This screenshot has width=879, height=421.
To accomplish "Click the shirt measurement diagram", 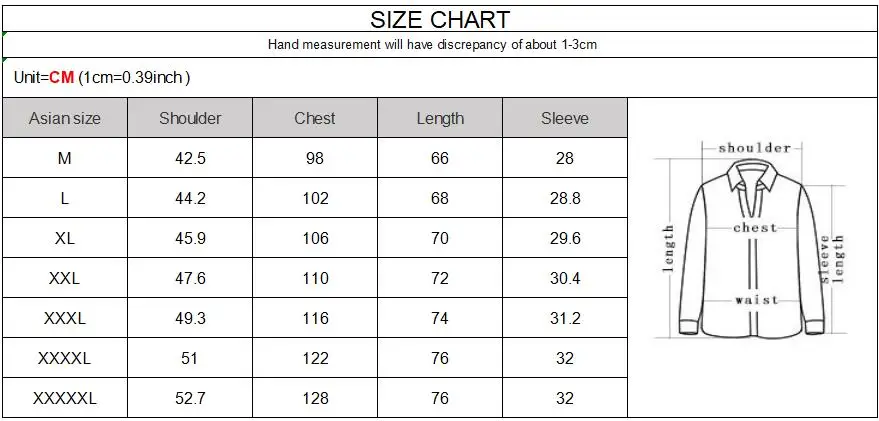I will coord(751,241).
